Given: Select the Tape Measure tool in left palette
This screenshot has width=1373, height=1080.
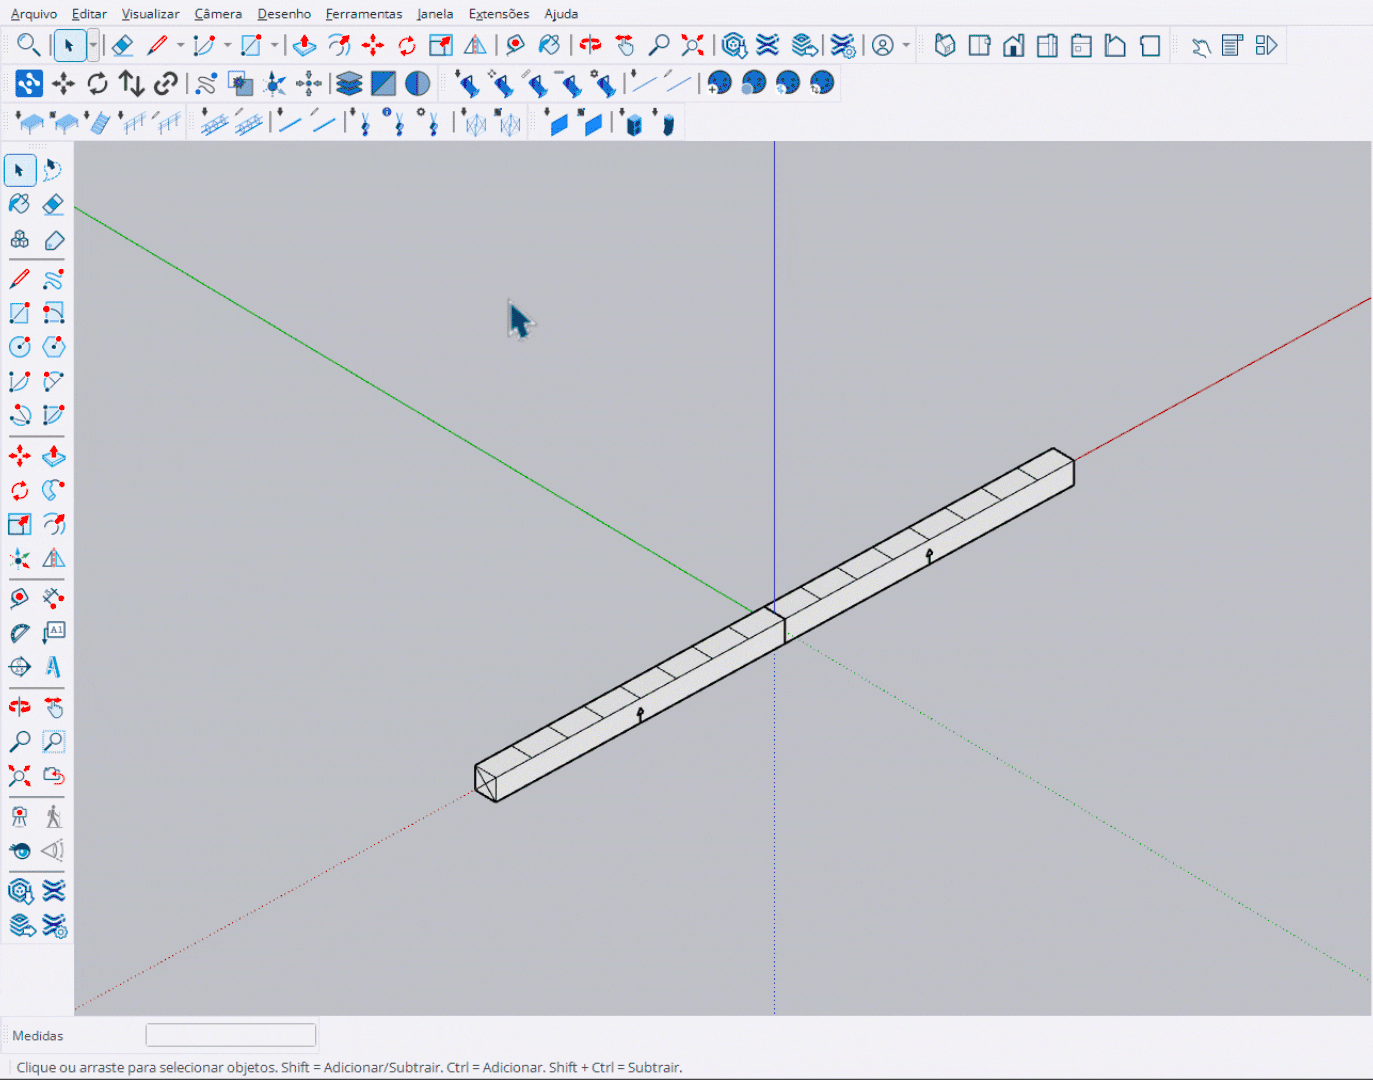Looking at the screenshot, I should coord(19,599).
